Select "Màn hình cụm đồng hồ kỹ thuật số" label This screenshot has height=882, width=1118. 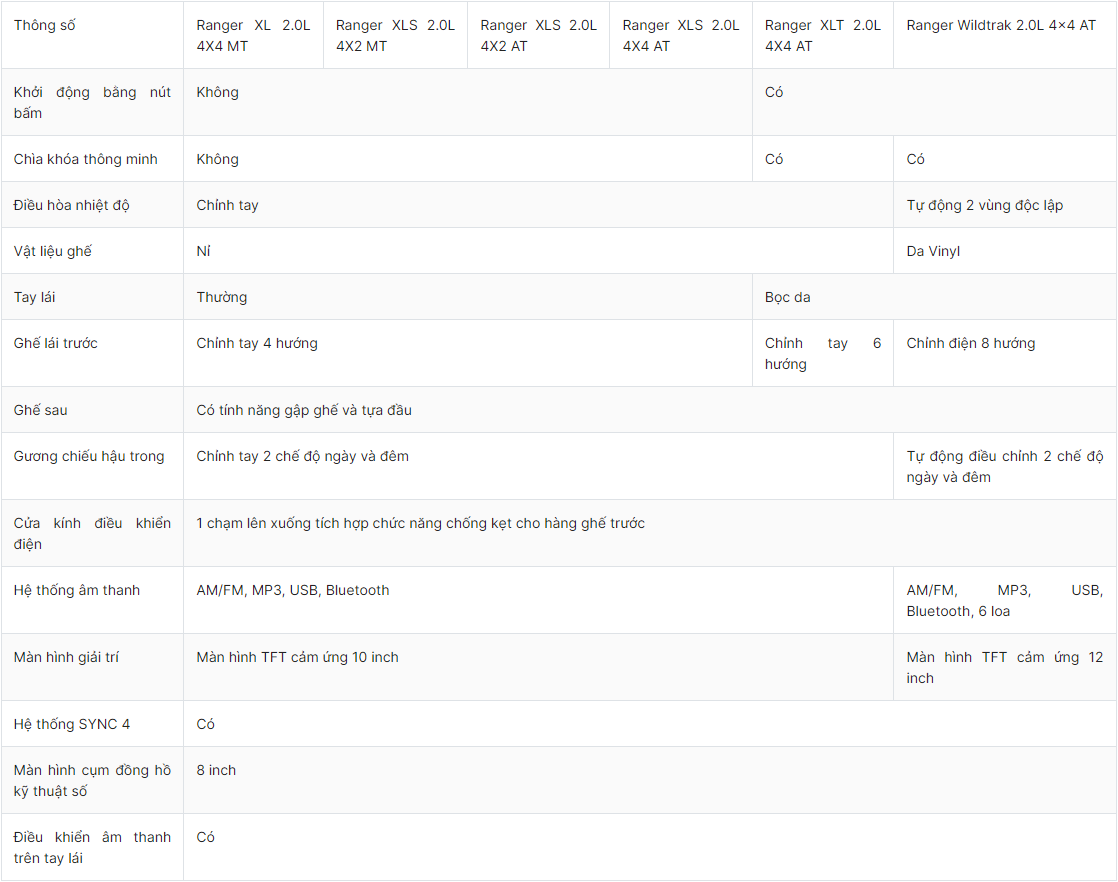[92, 781]
